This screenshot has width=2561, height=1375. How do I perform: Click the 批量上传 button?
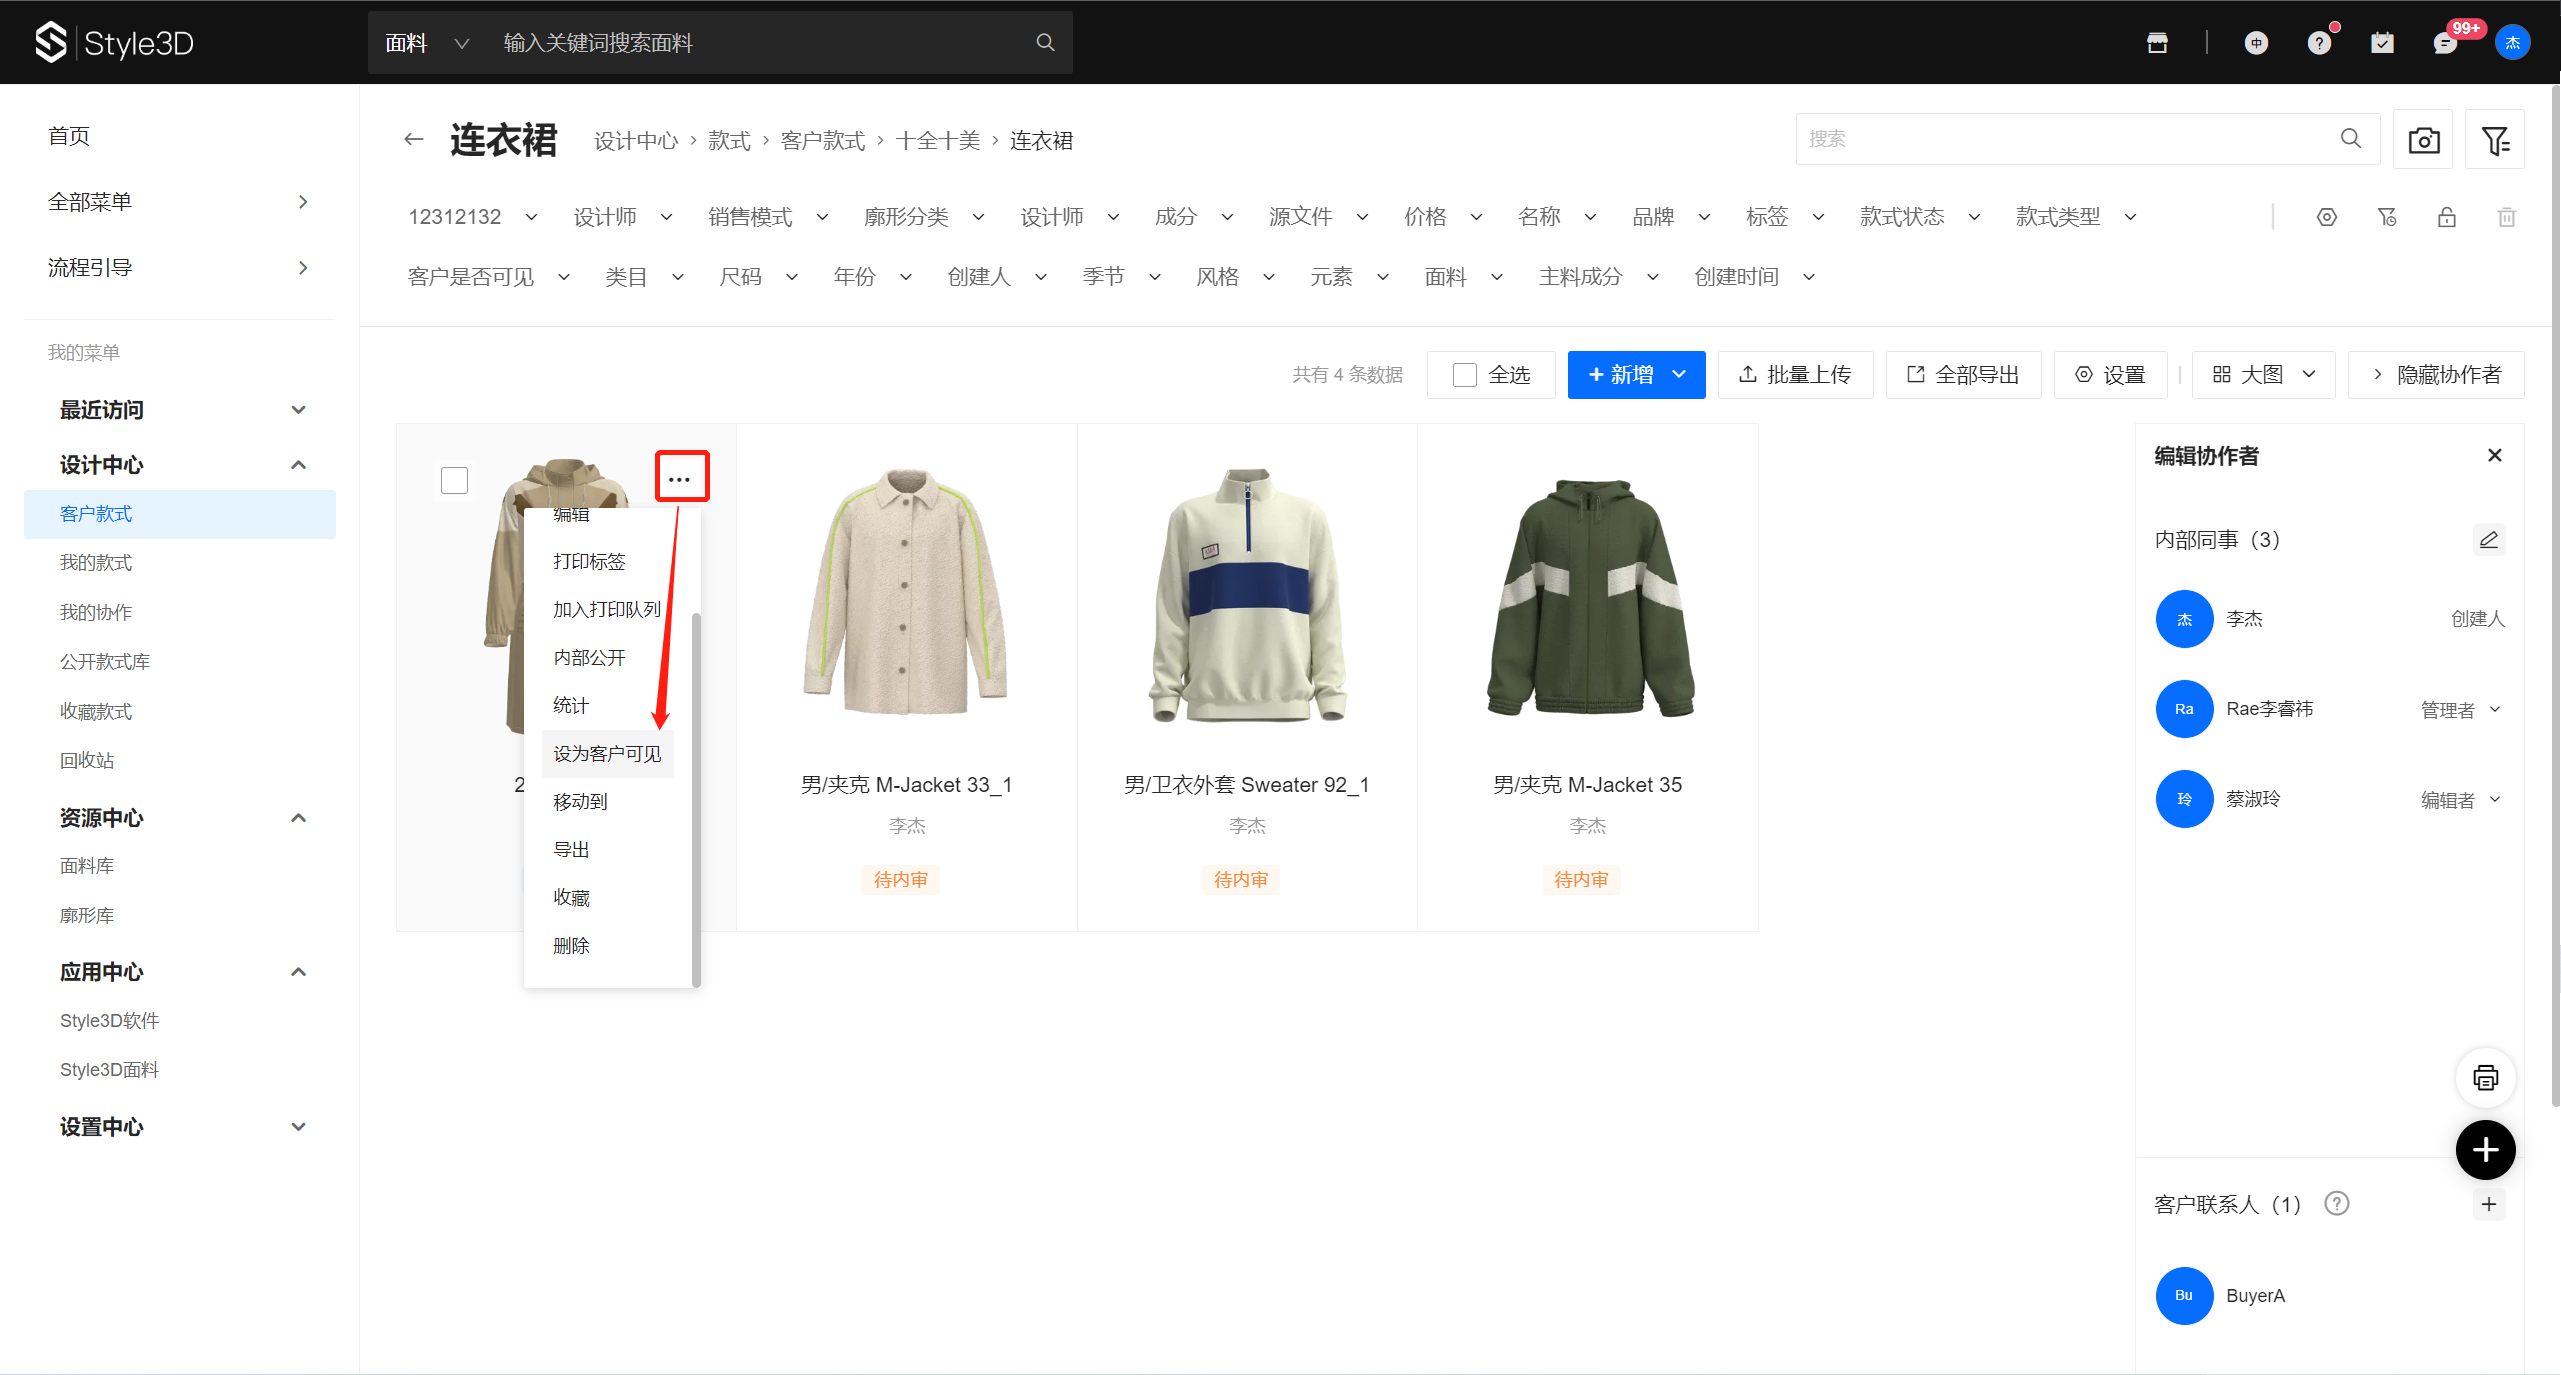click(1795, 375)
